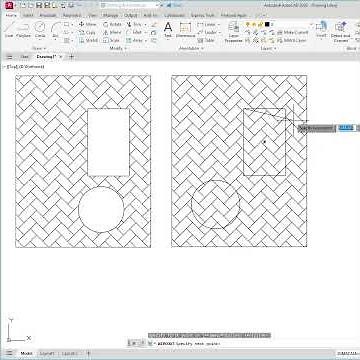The height and width of the screenshot is (360, 360).
Task: Expand the Layers panel flyout
Action: point(268,48)
